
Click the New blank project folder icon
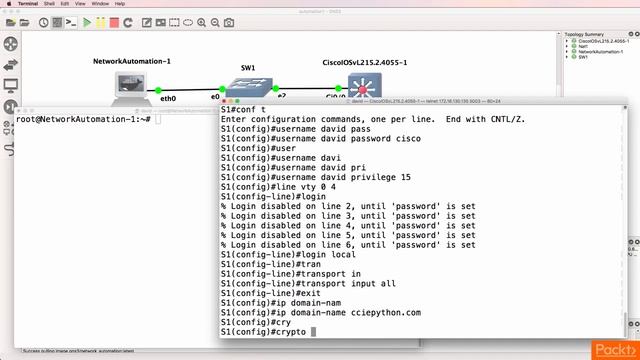click(x=11, y=23)
